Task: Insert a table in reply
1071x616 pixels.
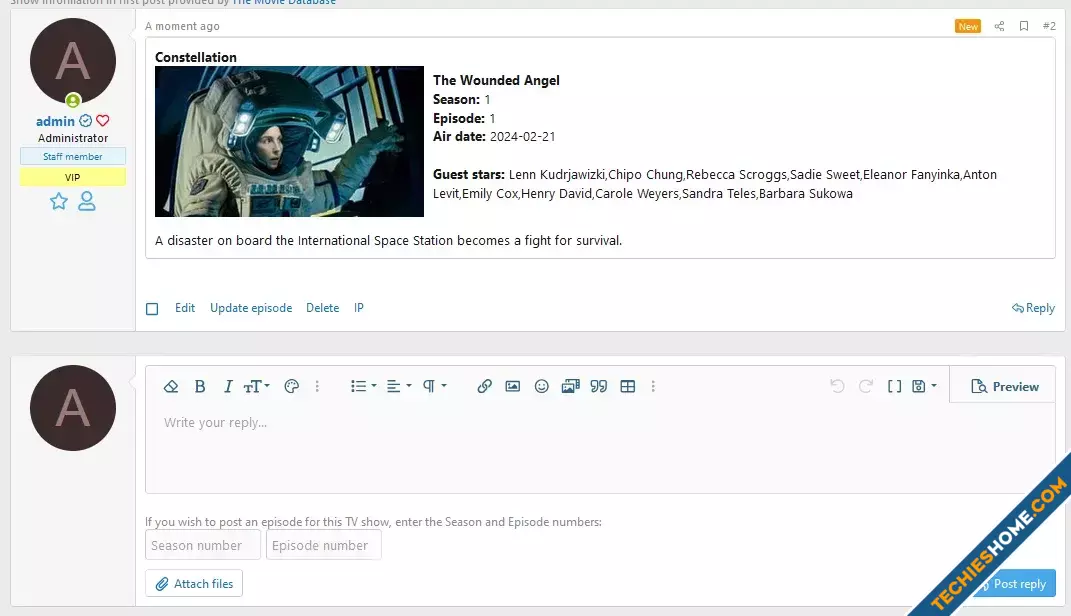Action: click(628, 387)
